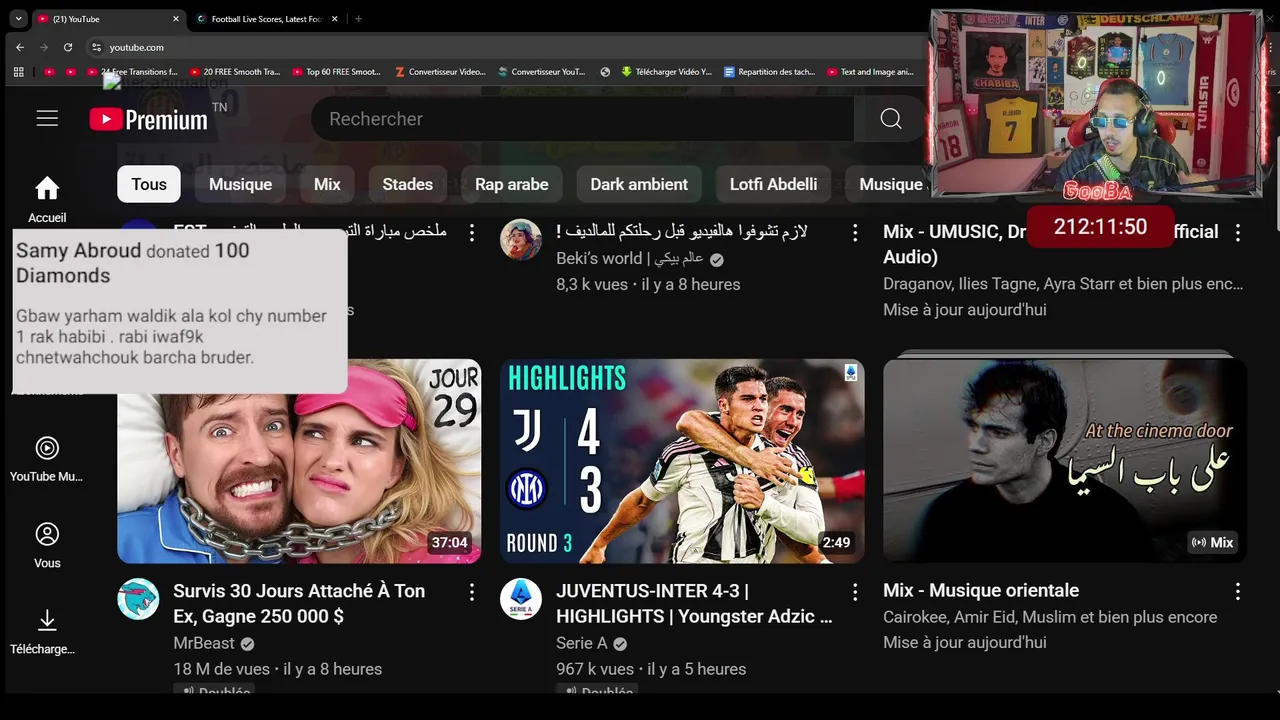1280x720 pixels.
Task: Open the MrBeast channel name link
Action: (204, 643)
